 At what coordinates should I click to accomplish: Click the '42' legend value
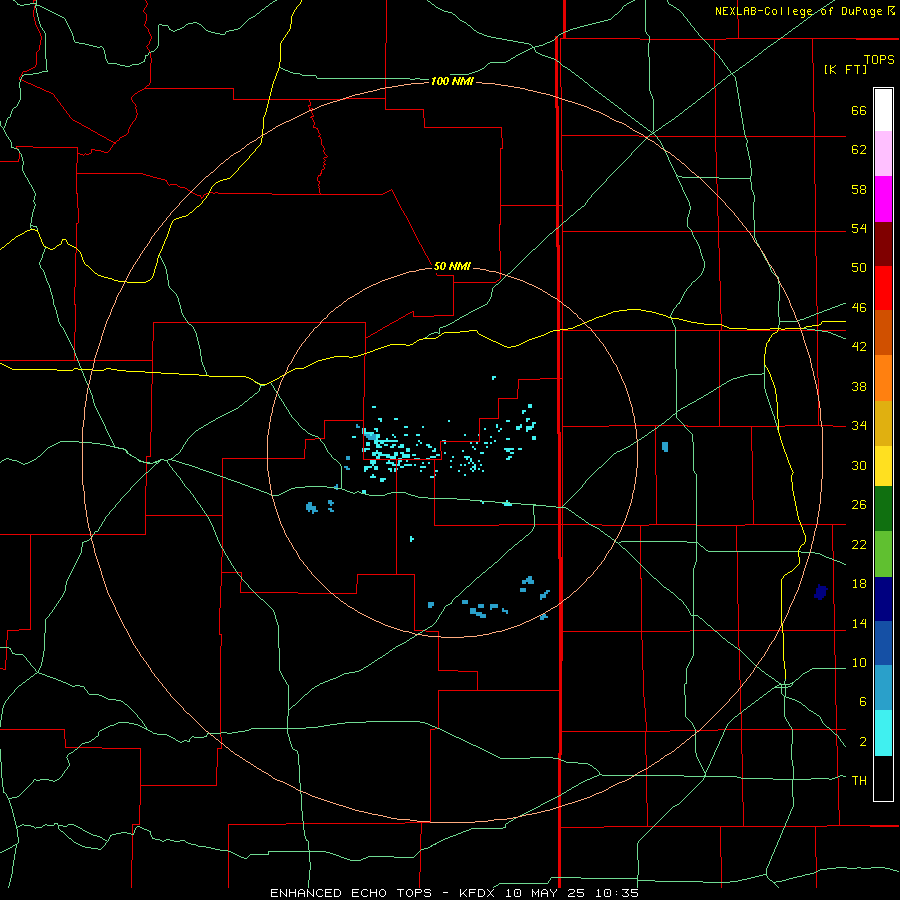(859, 347)
